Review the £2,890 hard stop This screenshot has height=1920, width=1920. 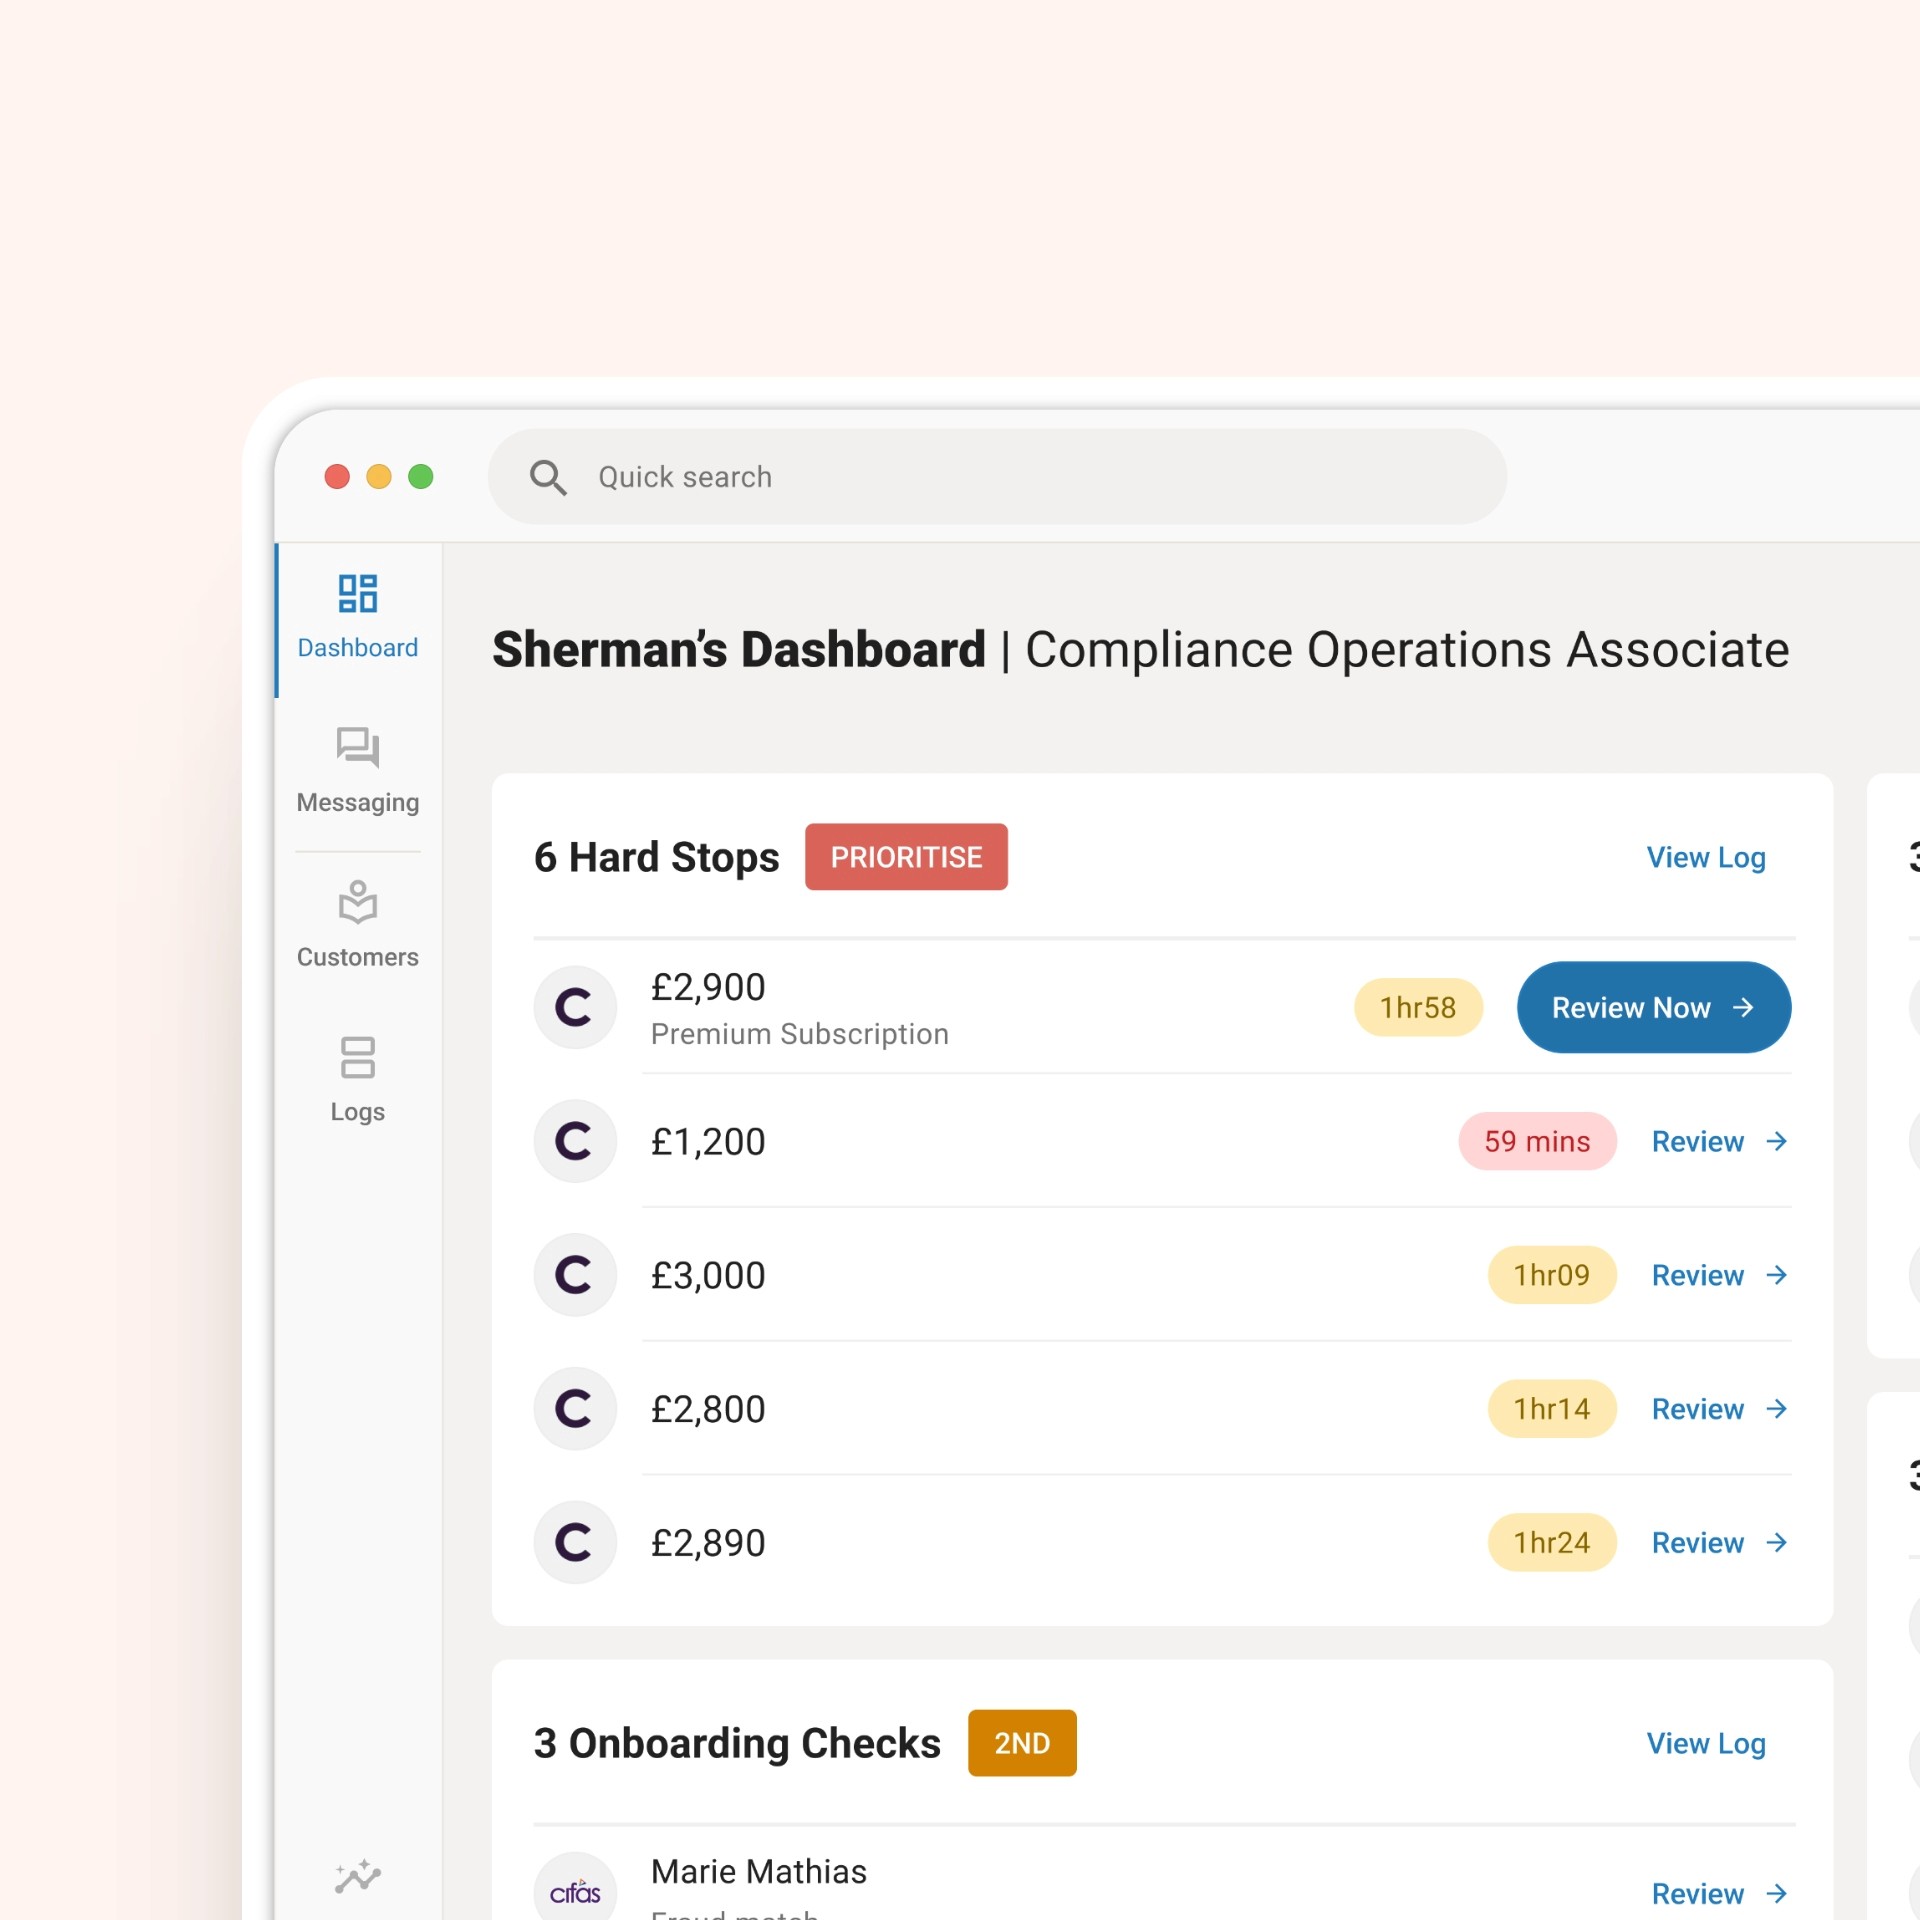1718,1543
